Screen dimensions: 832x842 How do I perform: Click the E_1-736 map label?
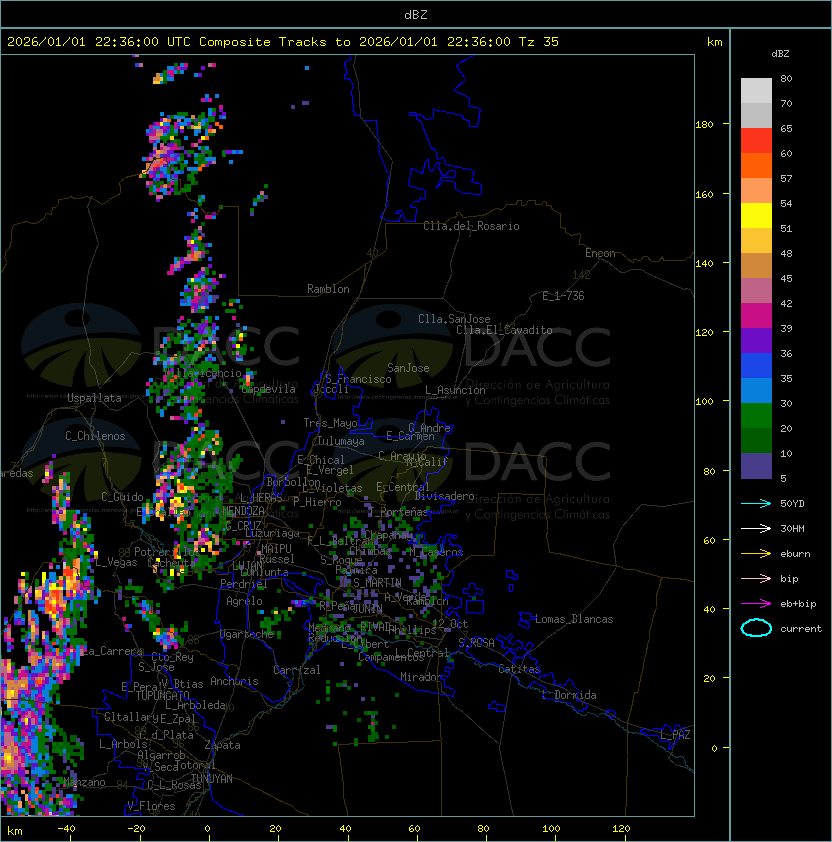click(563, 296)
